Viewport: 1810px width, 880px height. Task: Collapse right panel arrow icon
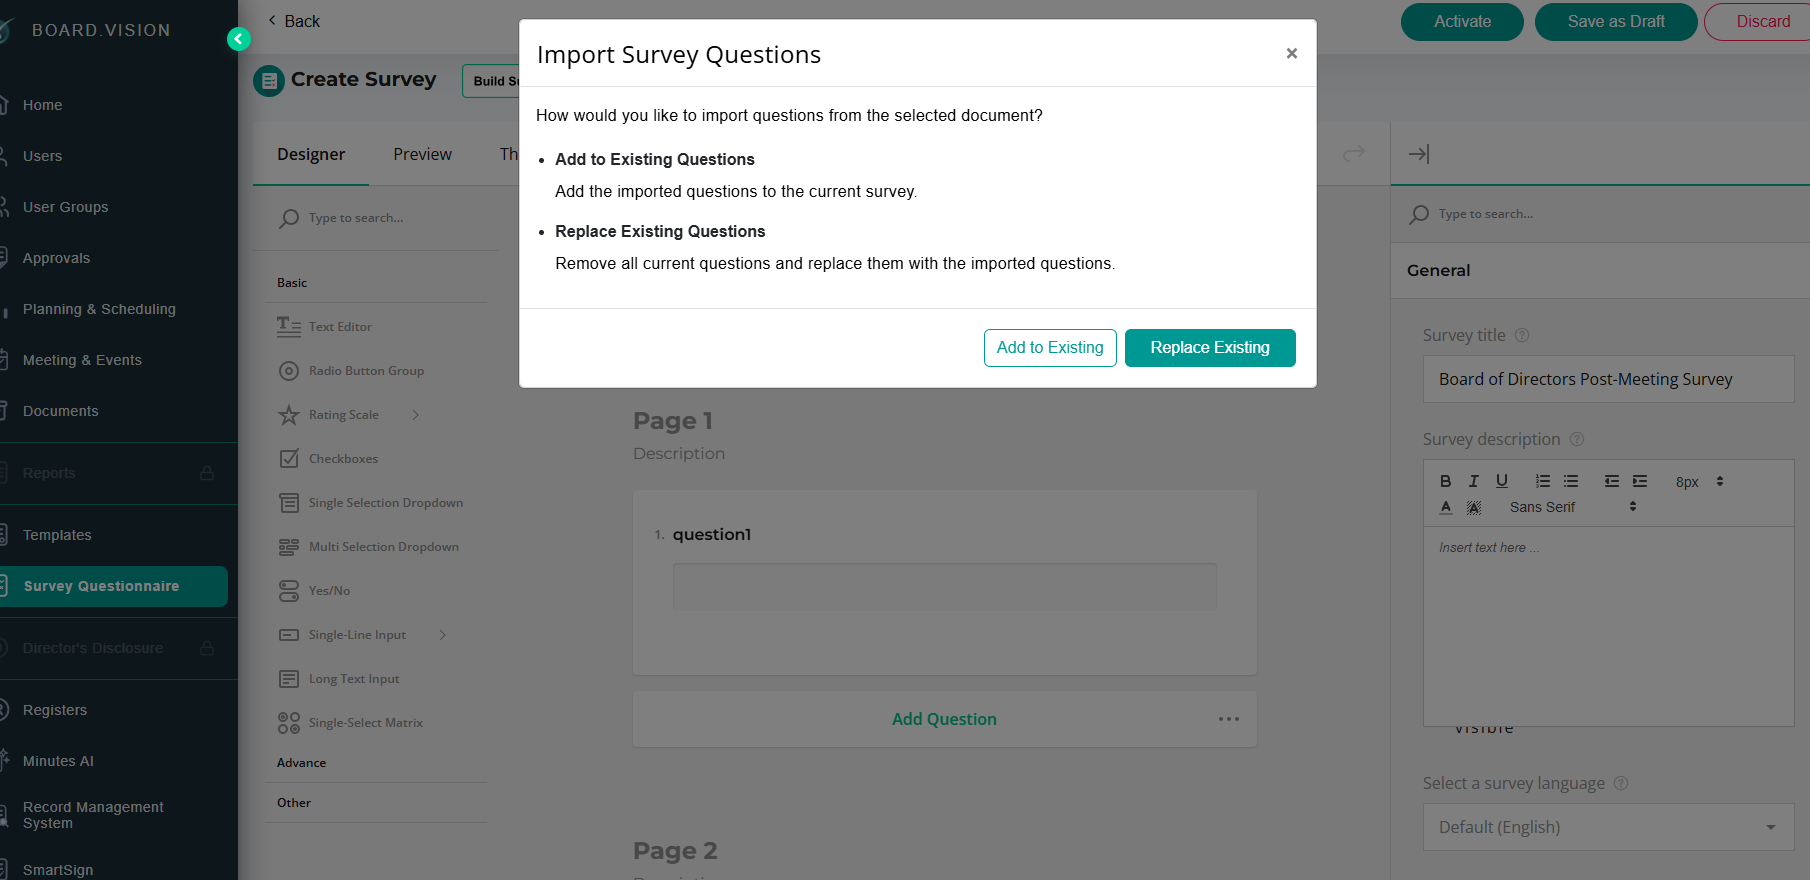[x=1419, y=154]
